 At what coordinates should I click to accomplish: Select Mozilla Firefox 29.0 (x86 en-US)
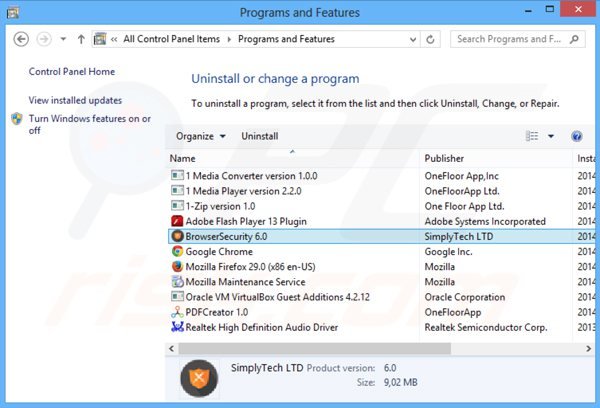click(251, 267)
